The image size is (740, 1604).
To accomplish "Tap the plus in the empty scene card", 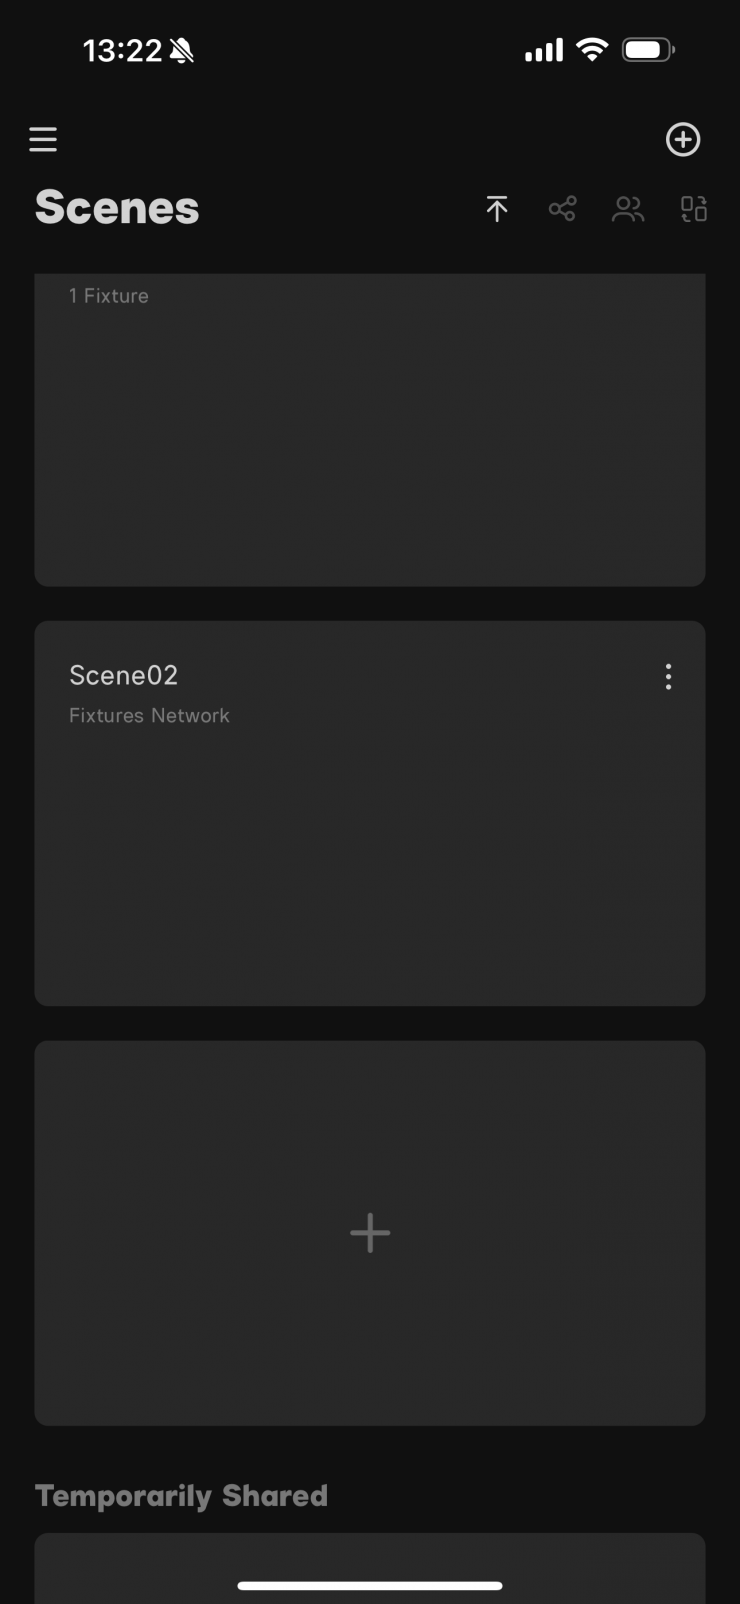I will [x=370, y=1233].
